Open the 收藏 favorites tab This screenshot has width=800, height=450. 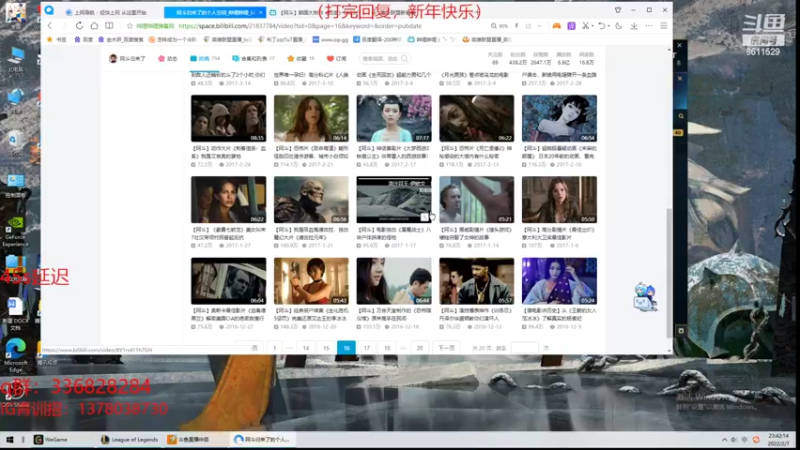301,59
